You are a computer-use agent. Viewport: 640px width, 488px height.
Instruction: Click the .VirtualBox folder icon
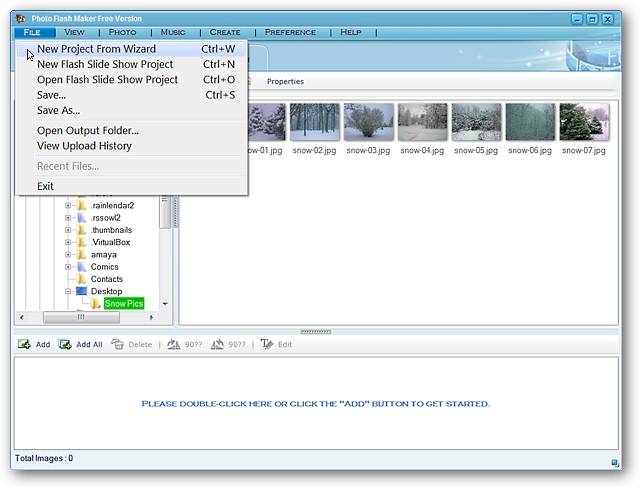(82, 242)
